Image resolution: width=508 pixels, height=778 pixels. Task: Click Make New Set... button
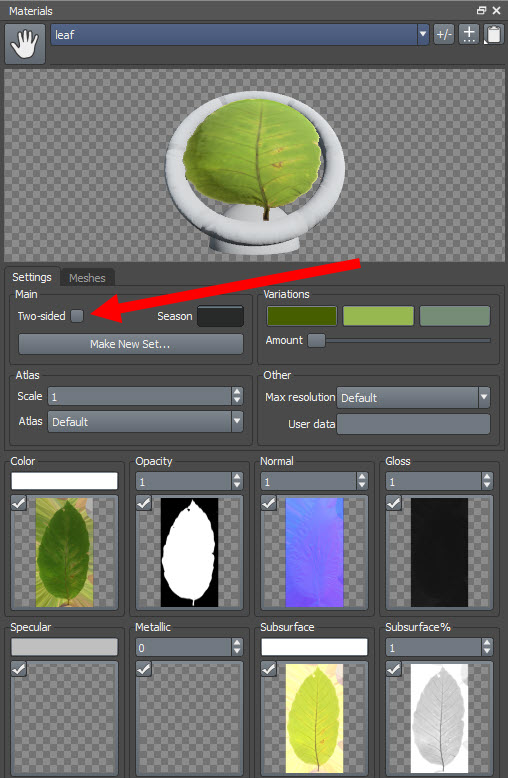click(130, 344)
